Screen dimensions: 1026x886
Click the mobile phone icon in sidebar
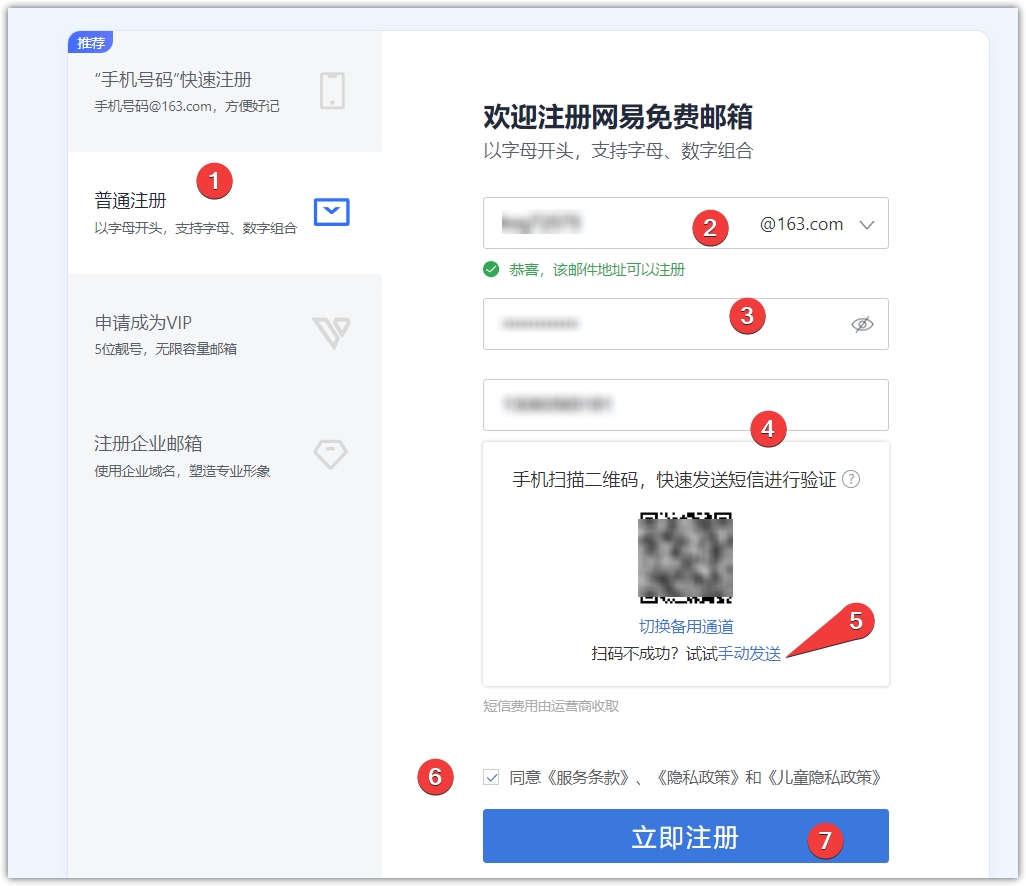click(332, 90)
